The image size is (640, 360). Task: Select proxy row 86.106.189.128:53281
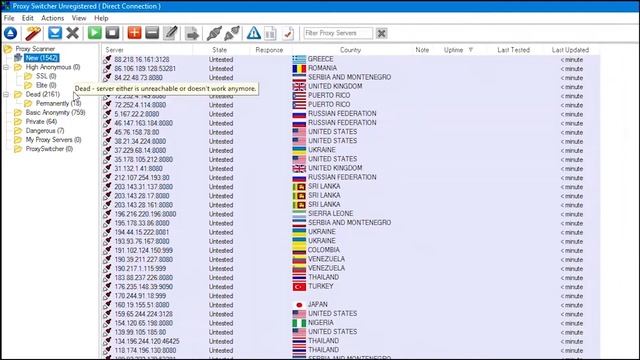pyautogui.click(x=351, y=69)
